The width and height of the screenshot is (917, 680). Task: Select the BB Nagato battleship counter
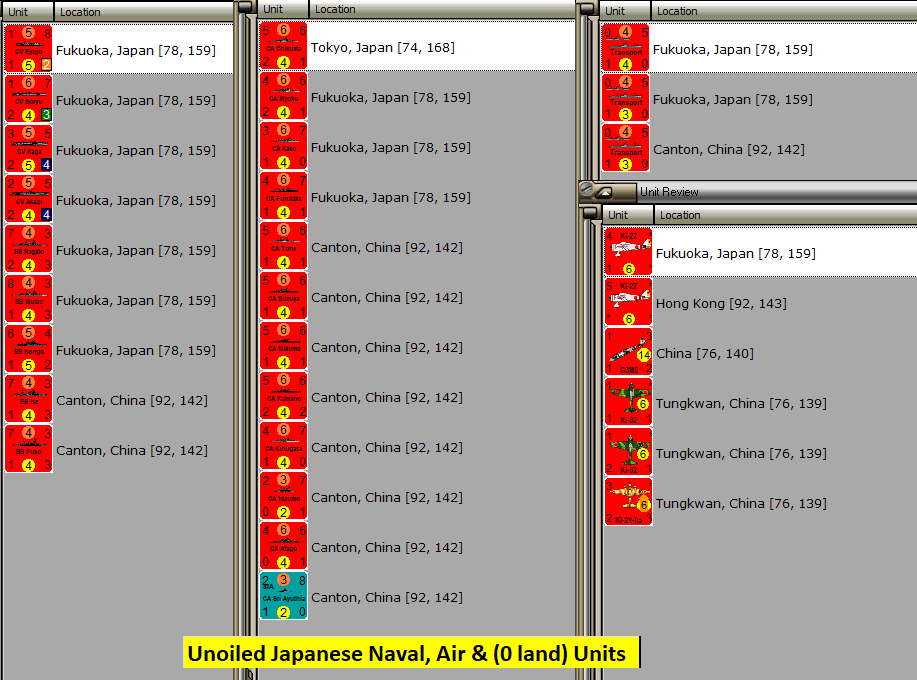coord(29,249)
